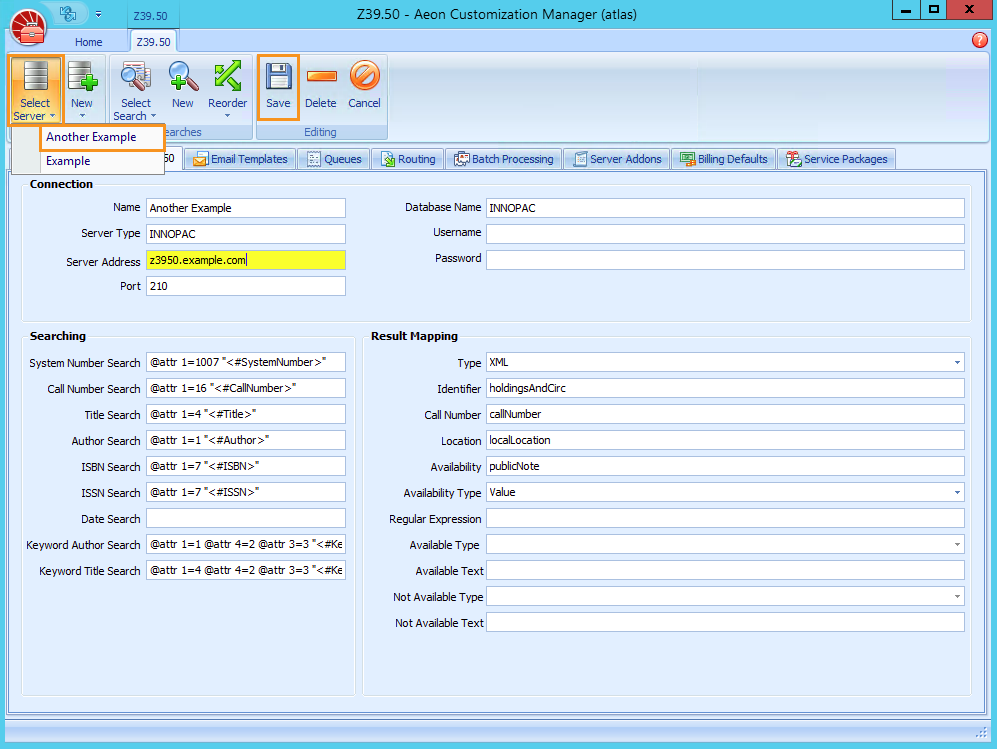Switch to the Home ribbon tab
The height and width of the screenshot is (749, 997).
pyautogui.click(x=88, y=42)
